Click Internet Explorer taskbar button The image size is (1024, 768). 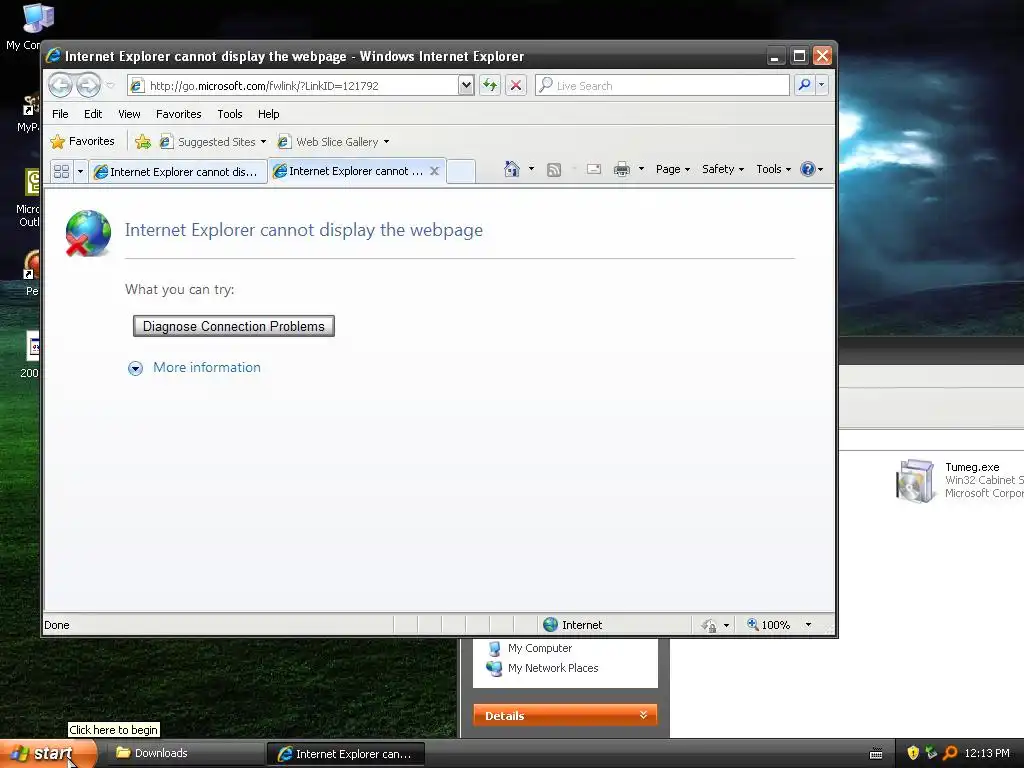[346, 754]
